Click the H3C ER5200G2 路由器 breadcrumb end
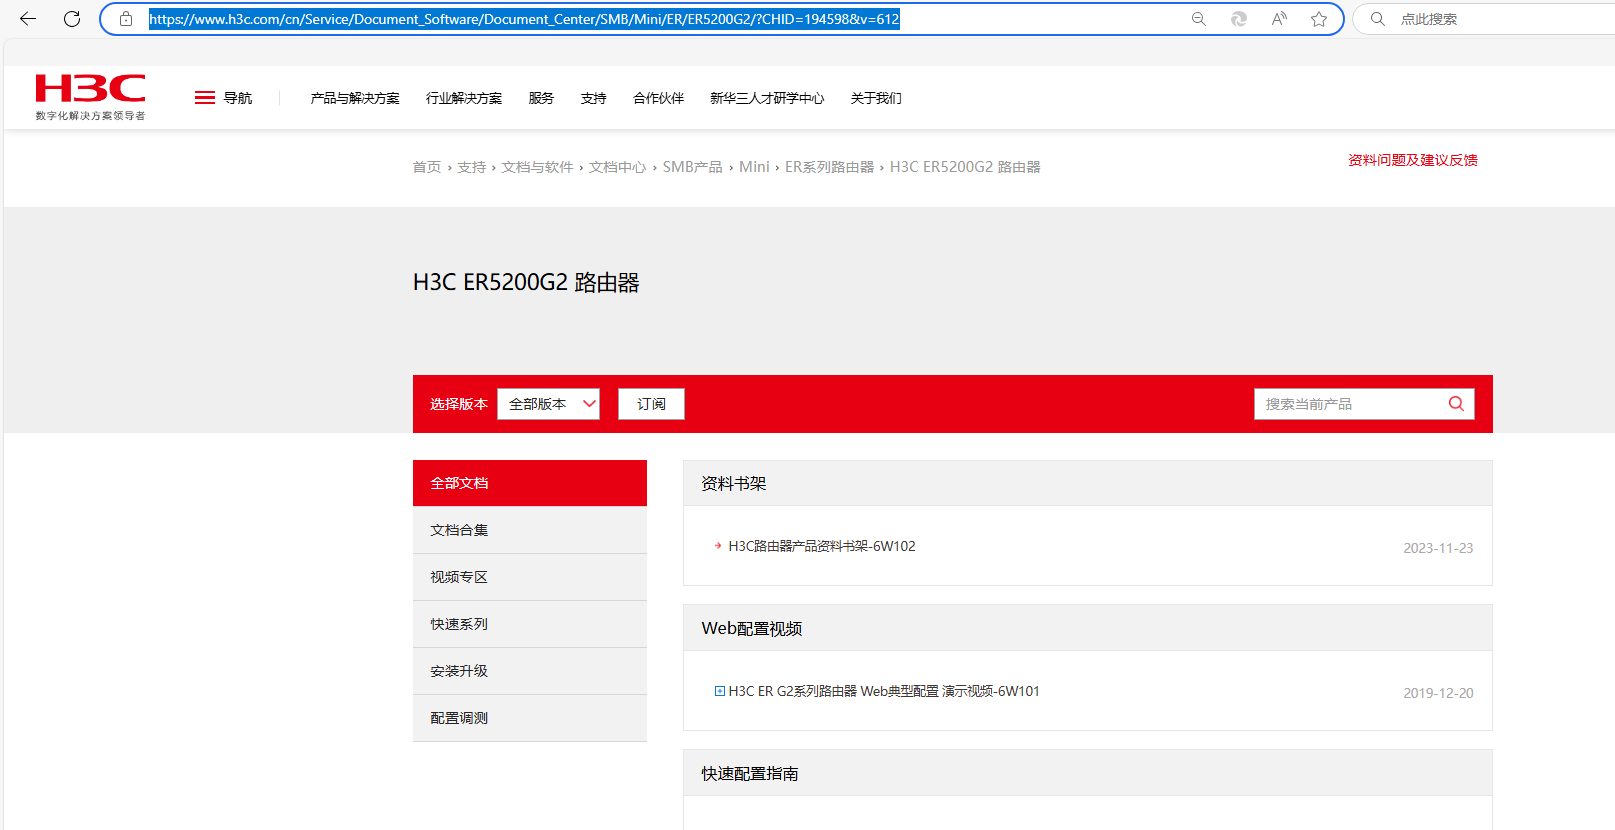 click(x=965, y=167)
